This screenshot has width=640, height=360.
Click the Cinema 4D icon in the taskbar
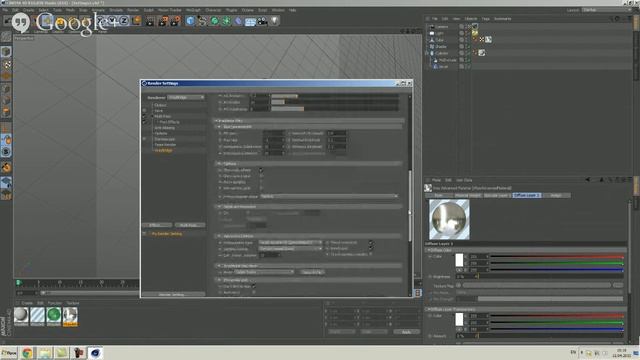(x=95, y=353)
